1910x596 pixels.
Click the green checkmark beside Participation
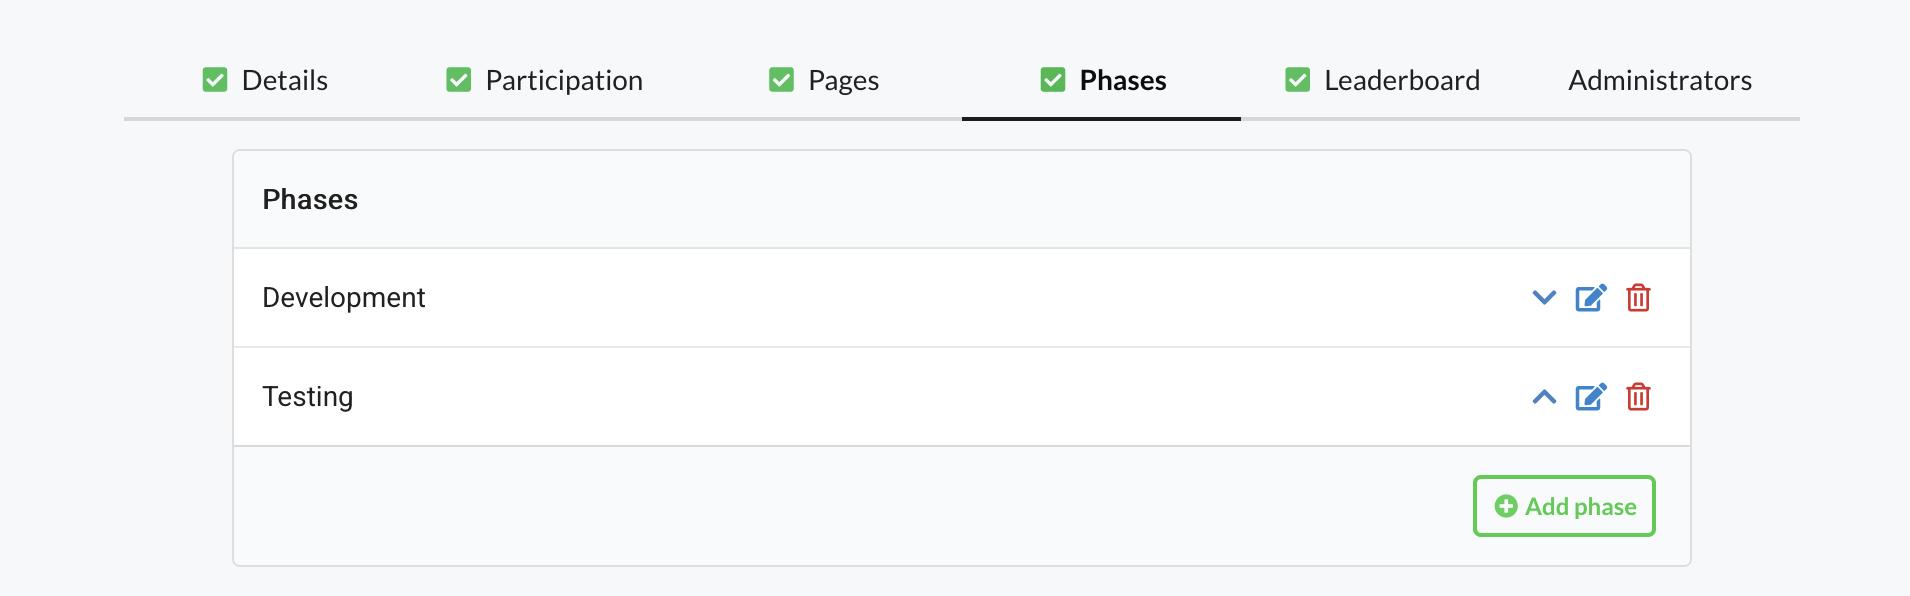click(x=459, y=80)
